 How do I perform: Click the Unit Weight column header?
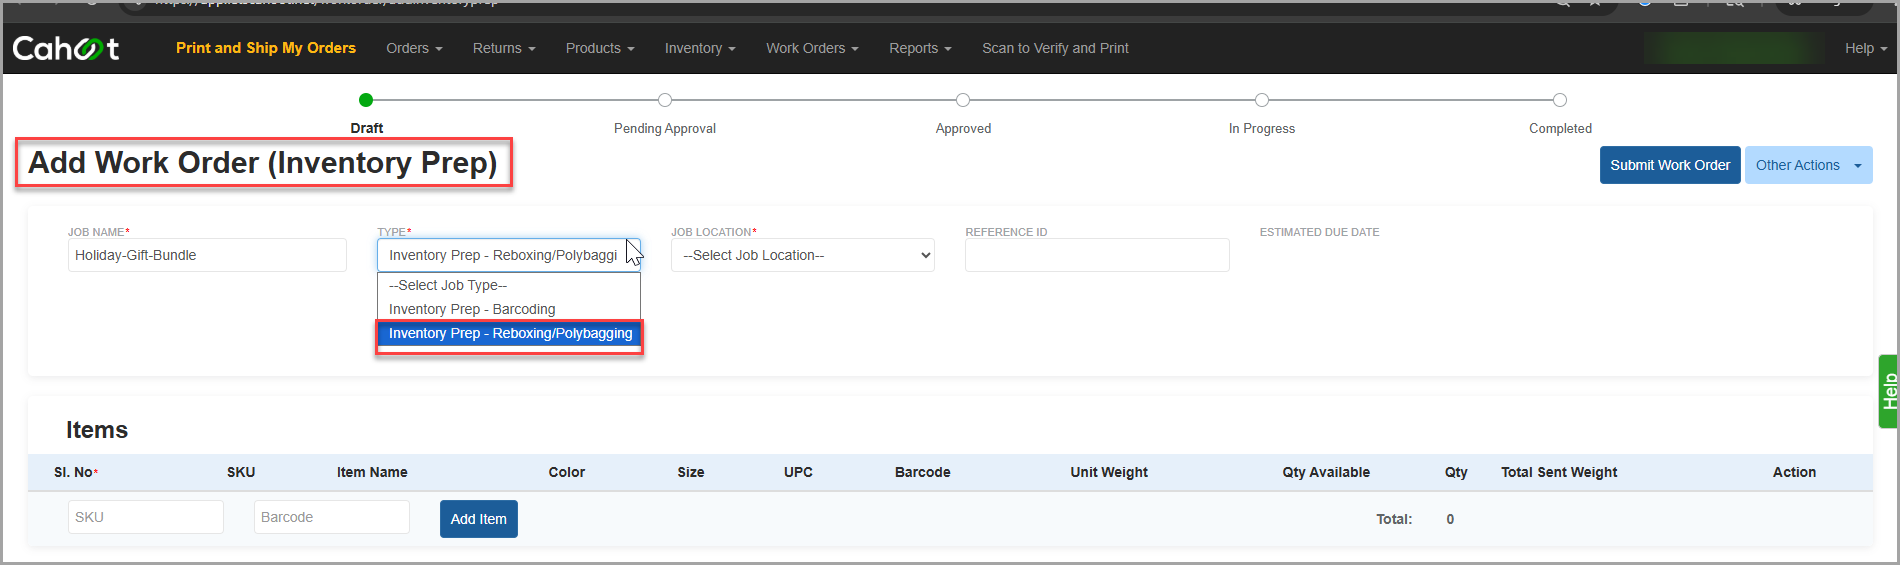pyautogui.click(x=1109, y=472)
